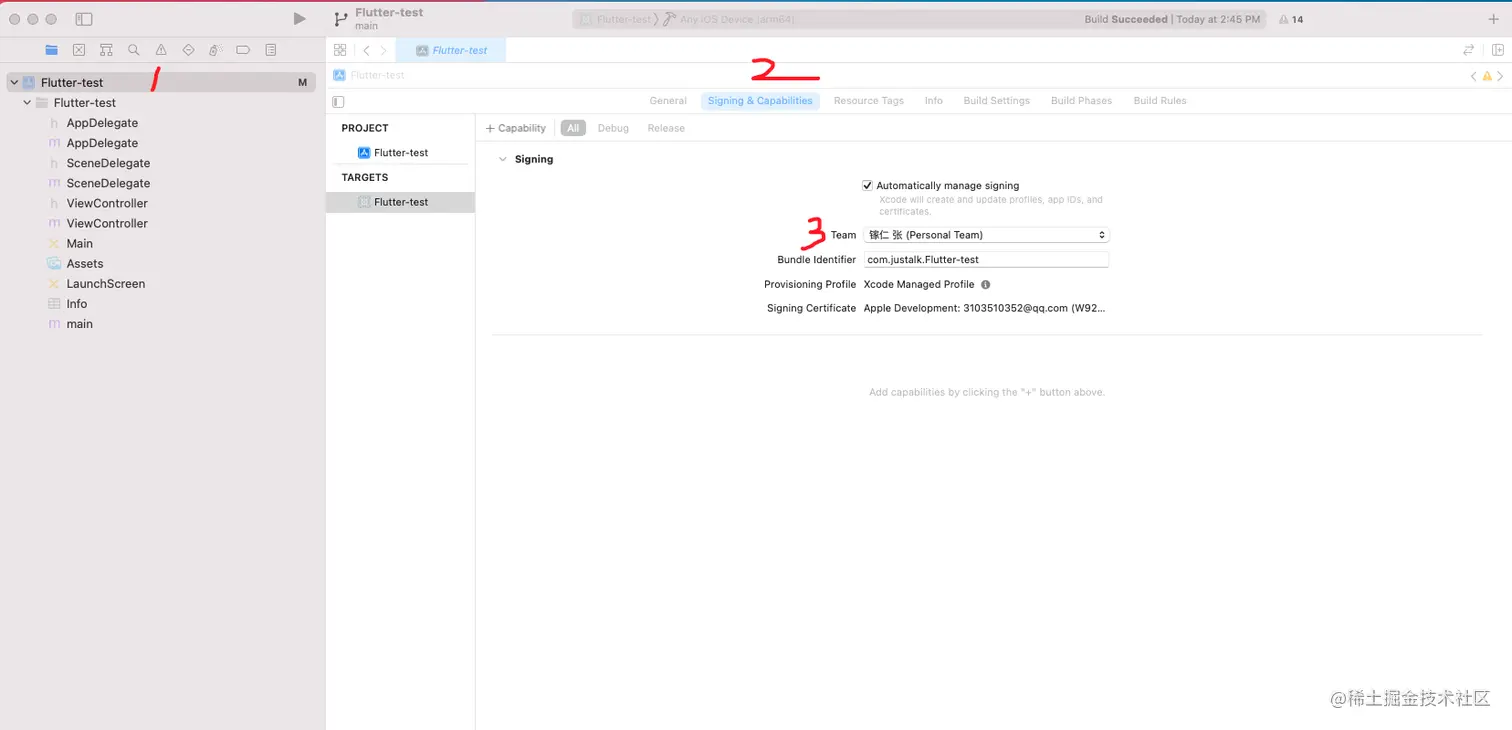Edit the Bundle Identifier field

pyautogui.click(x=986, y=260)
